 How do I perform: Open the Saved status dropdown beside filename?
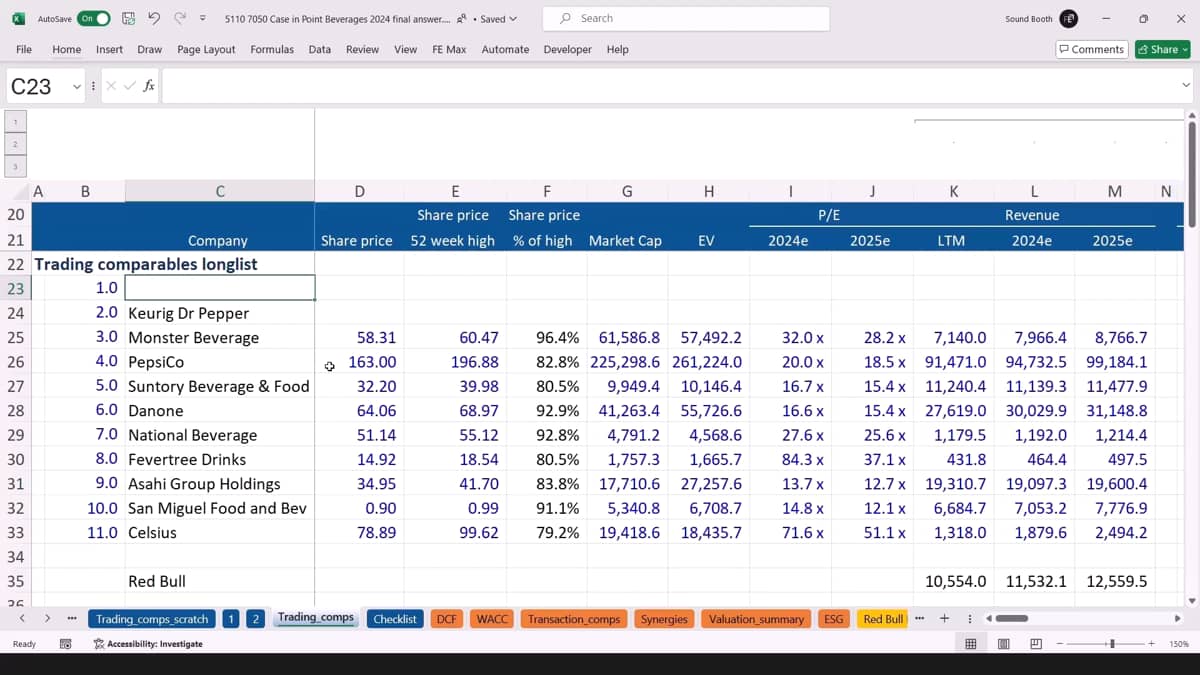[x=498, y=18]
